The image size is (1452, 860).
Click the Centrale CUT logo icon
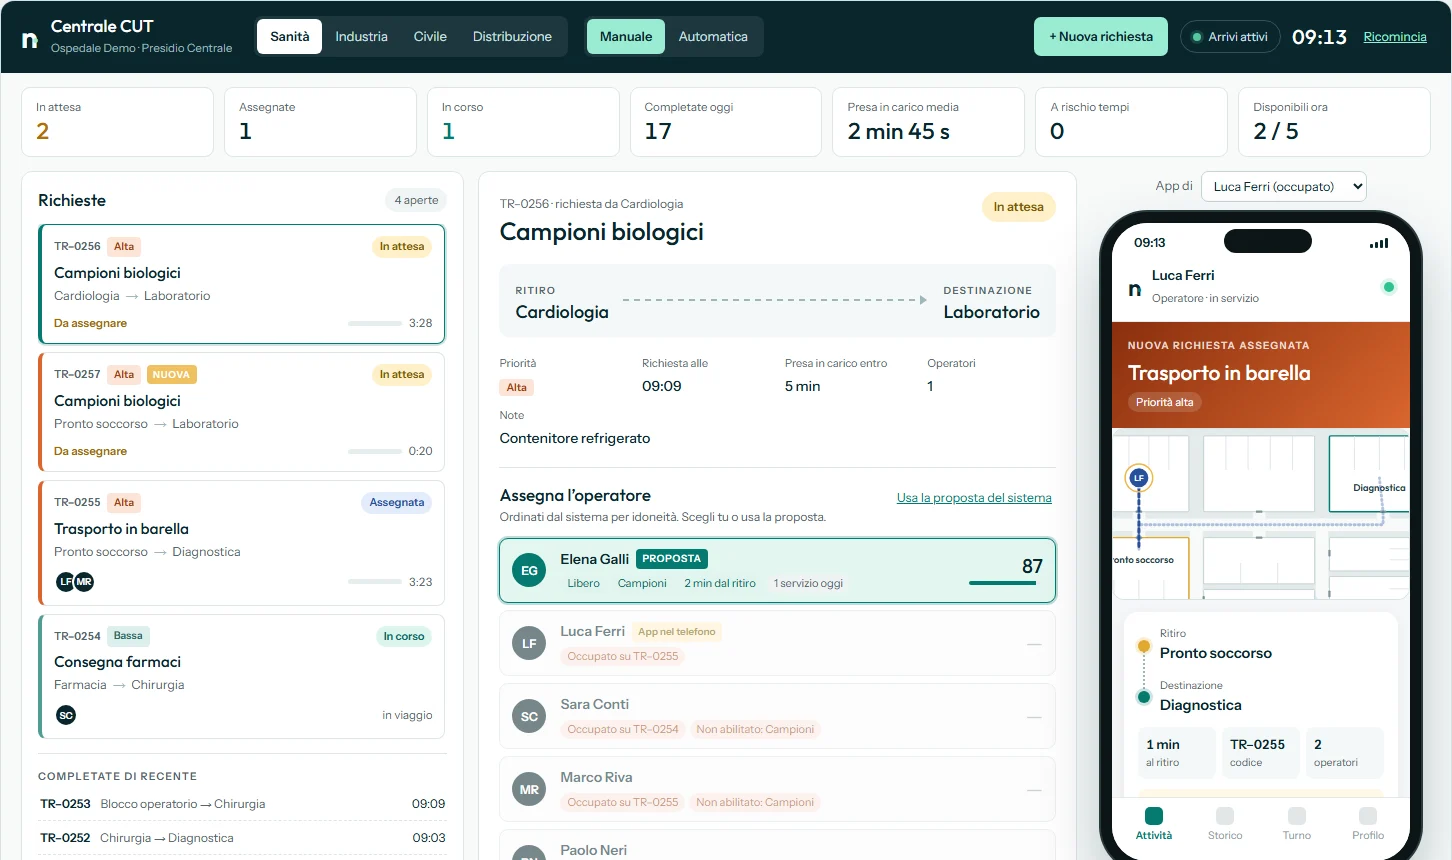30,39
